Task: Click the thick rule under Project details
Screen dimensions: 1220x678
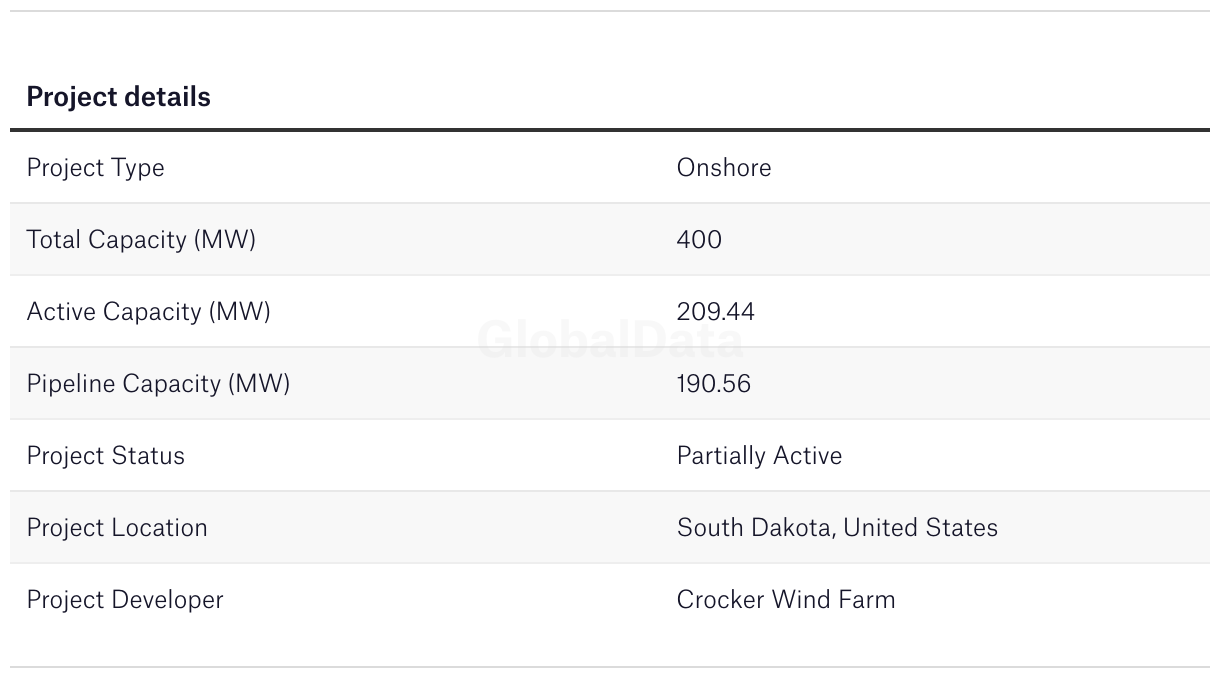Action: 610,130
